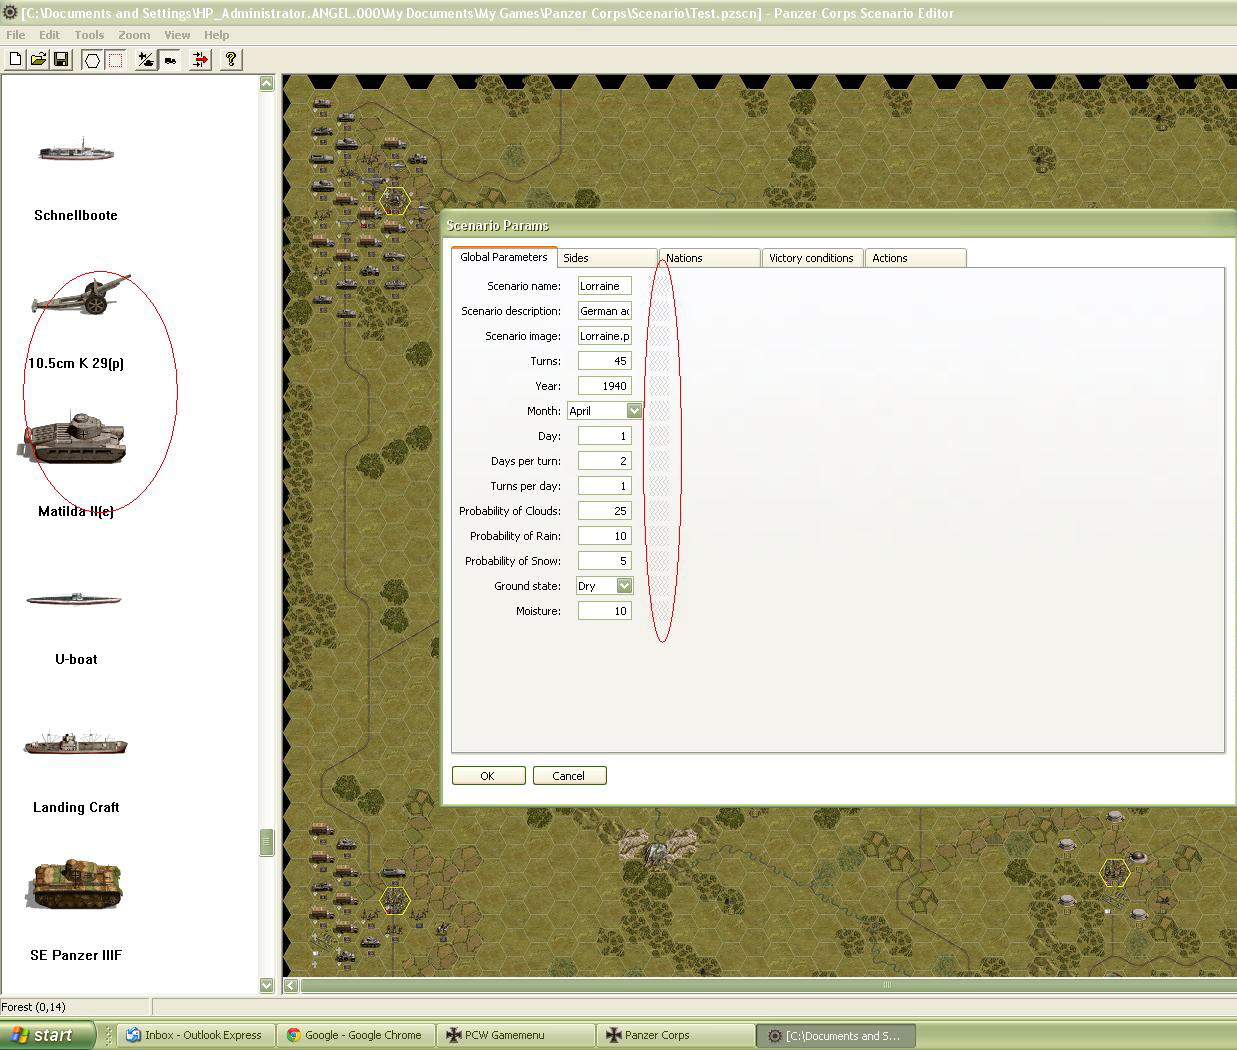The image size is (1237, 1050).
Task: Open an existing scenario file
Action: pyautogui.click(x=38, y=60)
